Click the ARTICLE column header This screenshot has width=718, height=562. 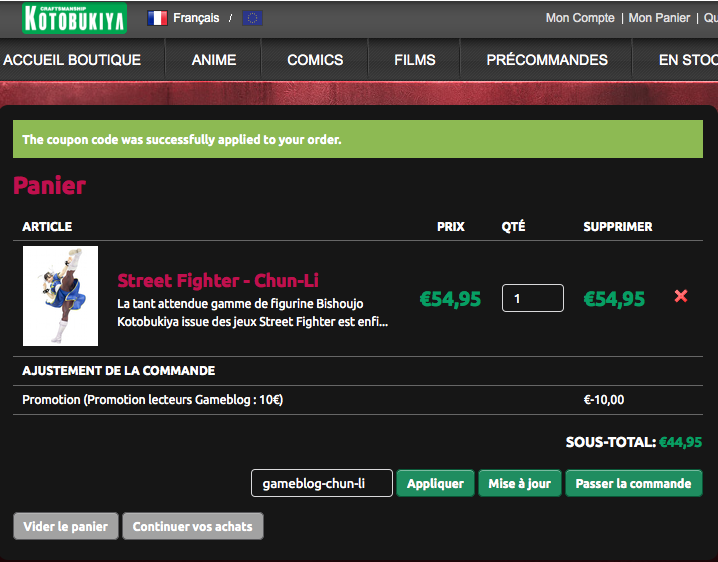point(47,227)
